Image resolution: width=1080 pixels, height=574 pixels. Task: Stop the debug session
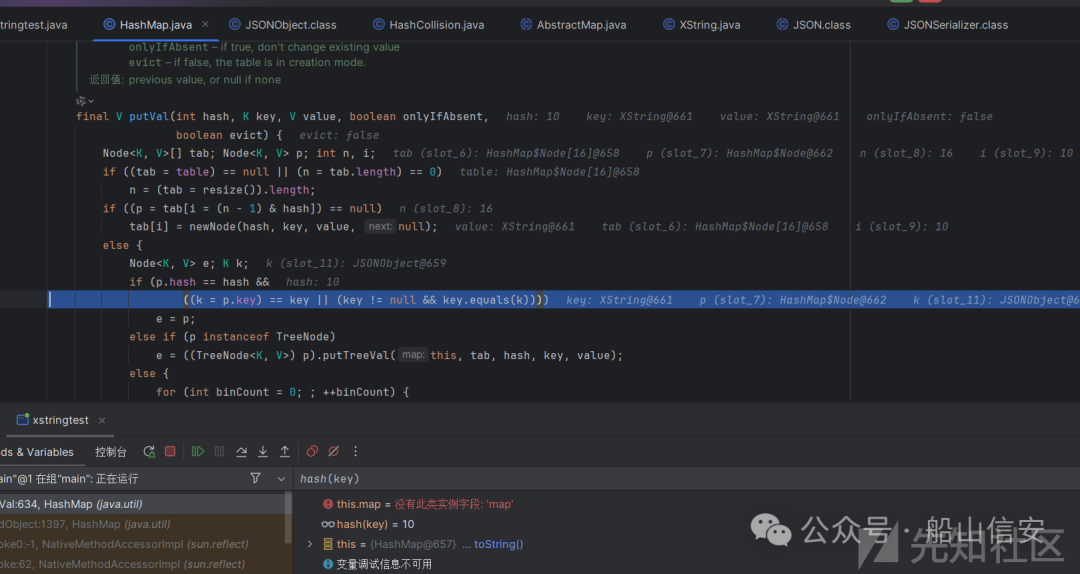tap(170, 451)
